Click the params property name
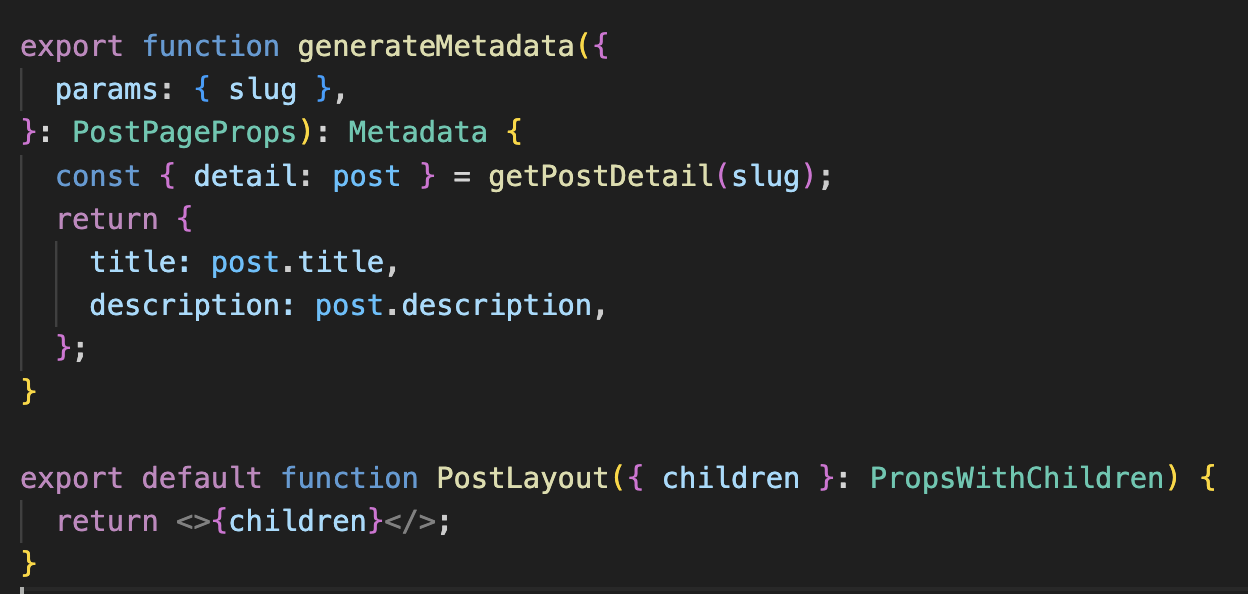 [107, 90]
